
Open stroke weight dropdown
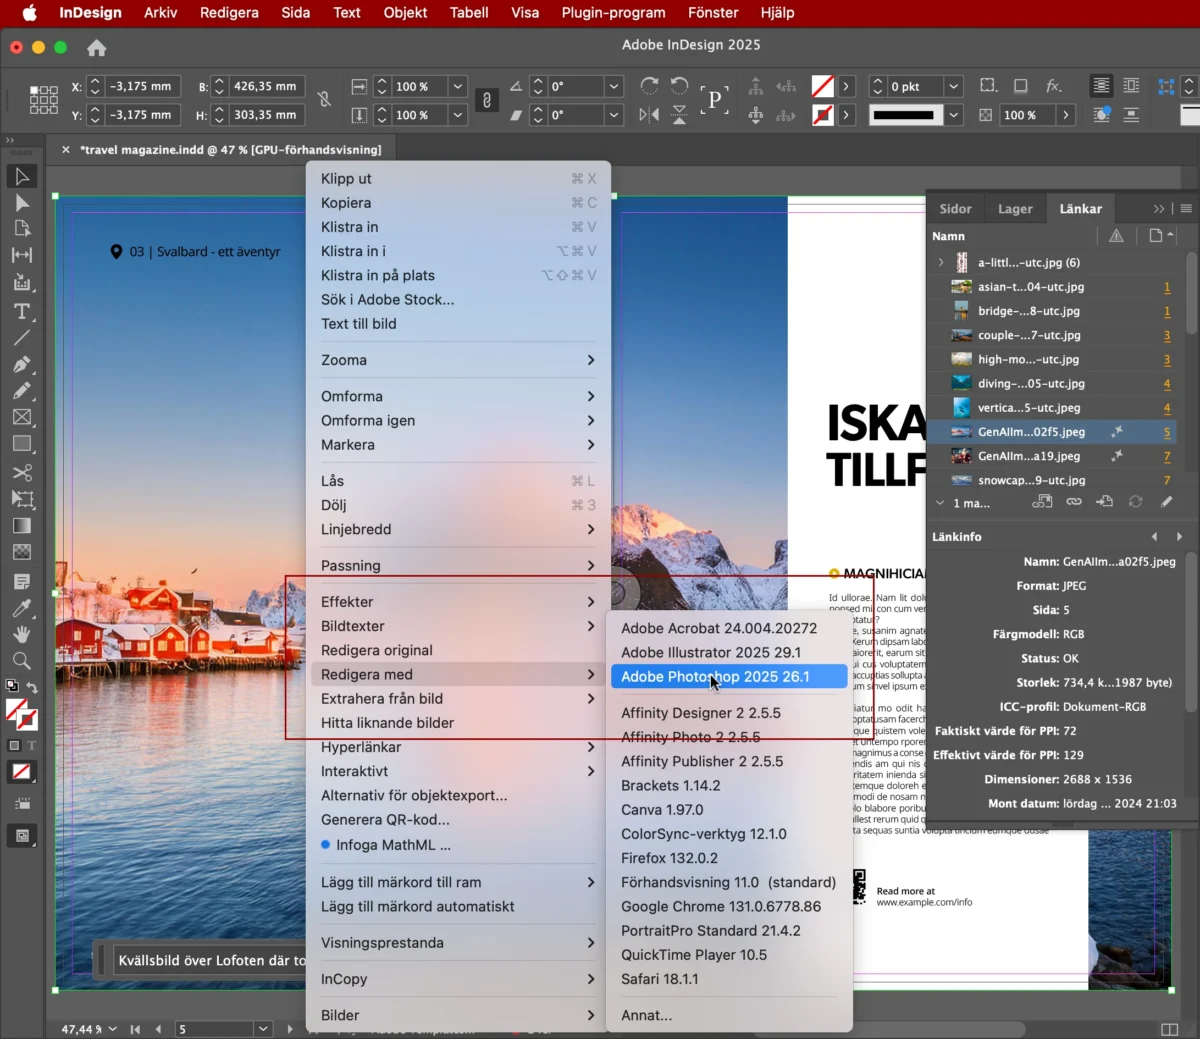pos(954,87)
